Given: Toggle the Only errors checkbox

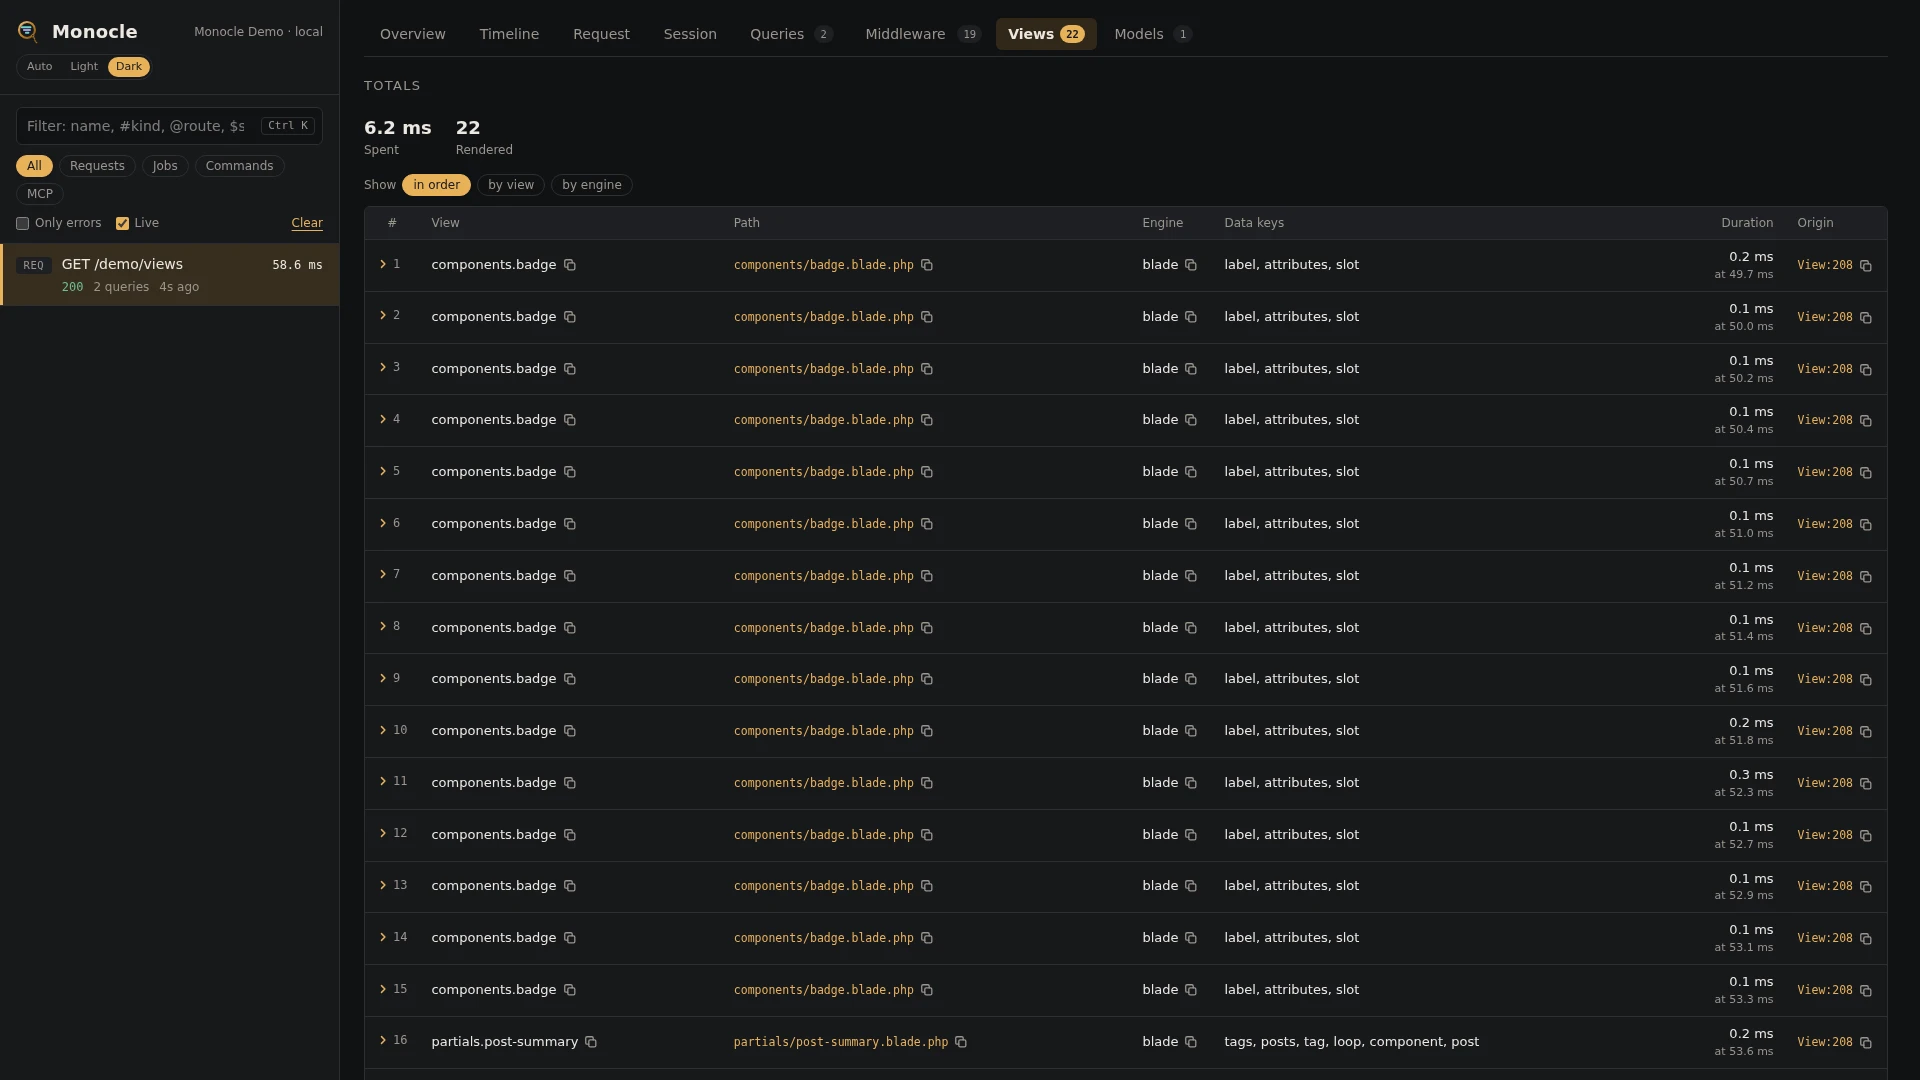Looking at the screenshot, I should coord(22,224).
